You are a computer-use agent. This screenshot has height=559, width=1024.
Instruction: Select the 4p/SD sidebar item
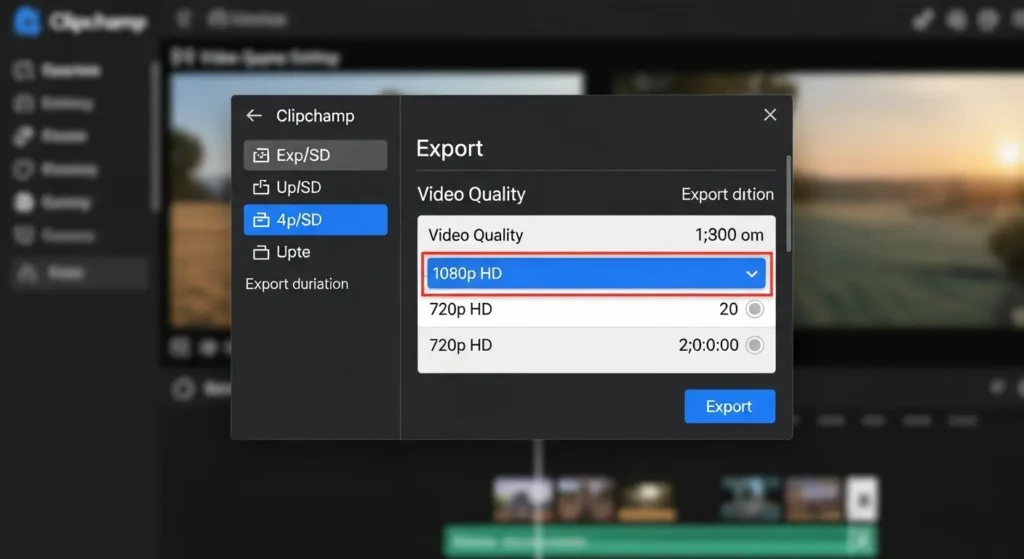315,219
